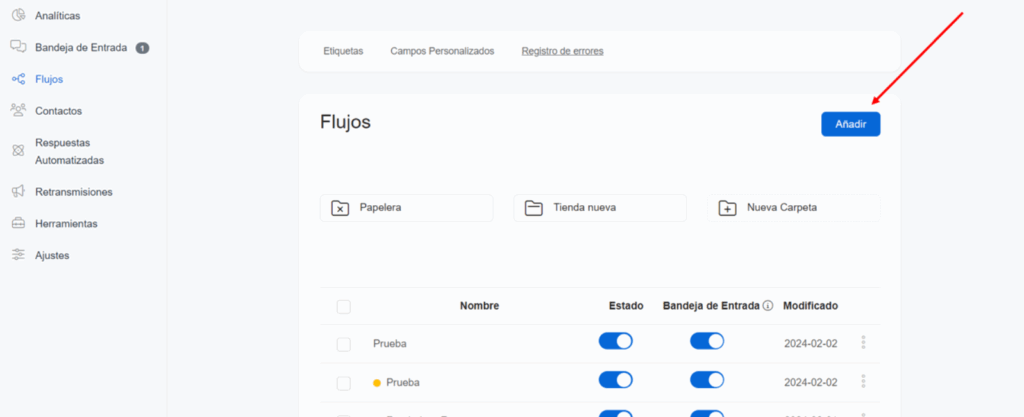
Task: Open Contactos people icon in sidebar
Action: (18, 111)
